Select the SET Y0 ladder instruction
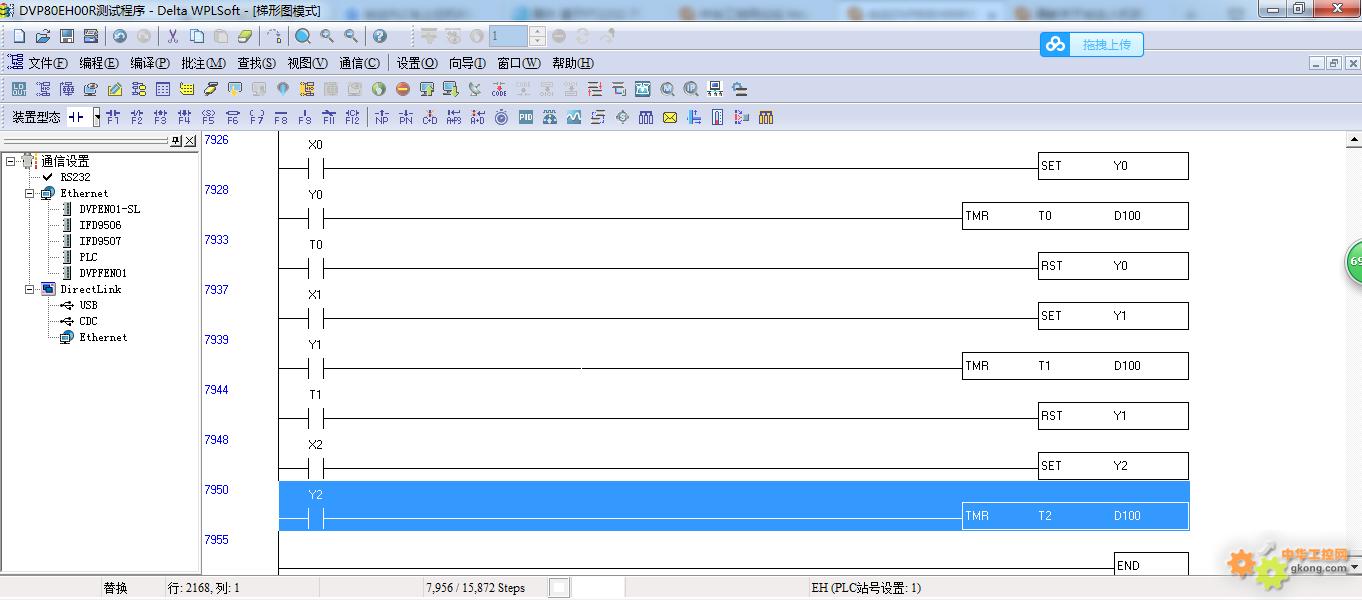1362x600 pixels. [1113, 166]
